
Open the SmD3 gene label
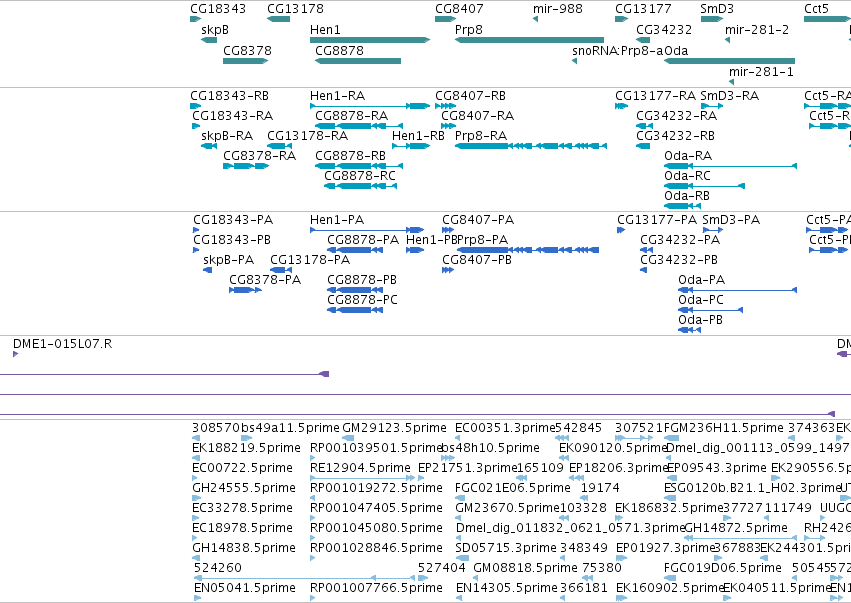pos(717,9)
